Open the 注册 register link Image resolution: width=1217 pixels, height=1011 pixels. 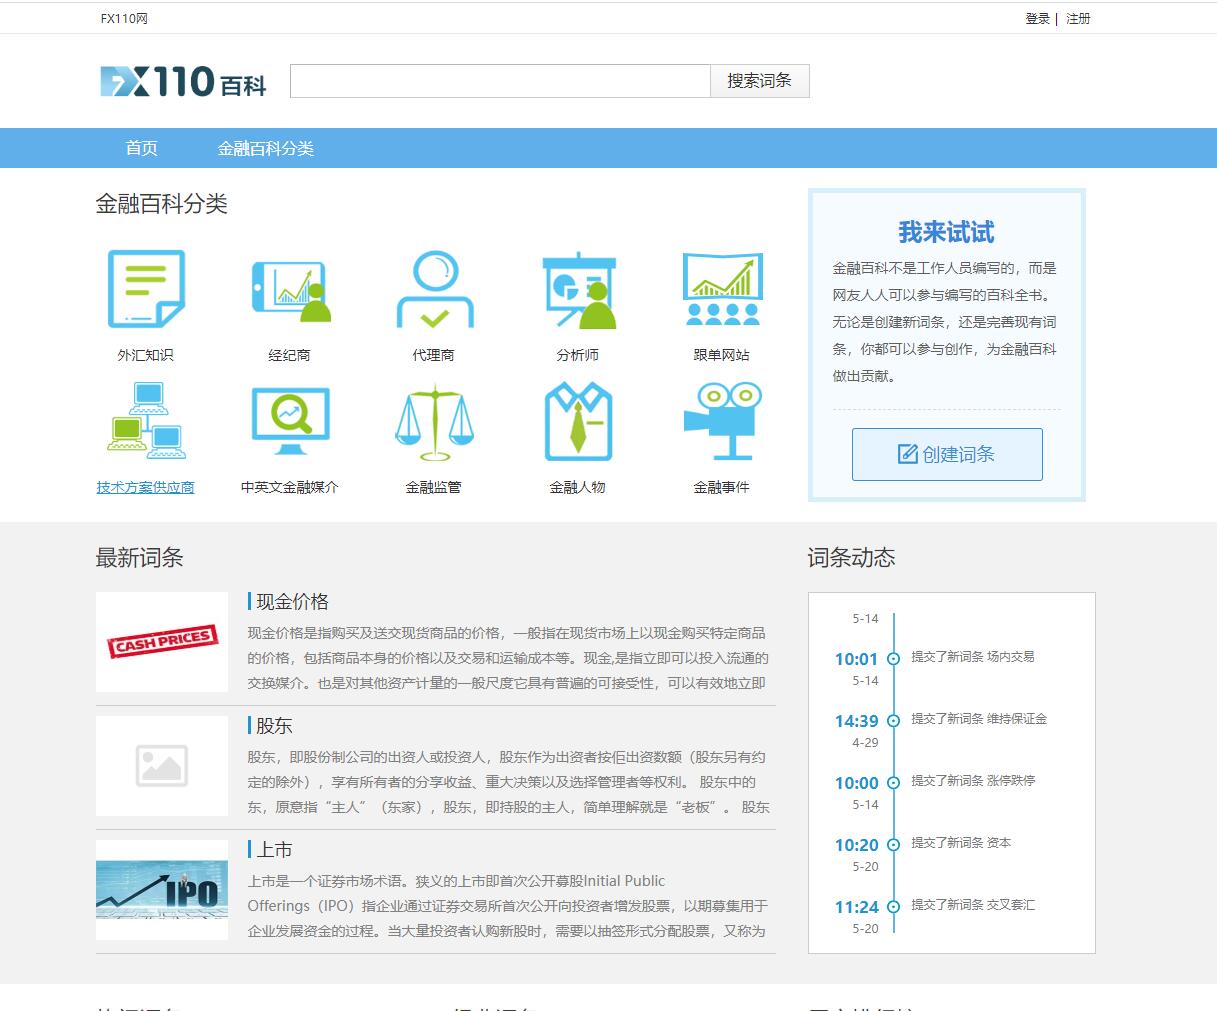click(x=1078, y=18)
